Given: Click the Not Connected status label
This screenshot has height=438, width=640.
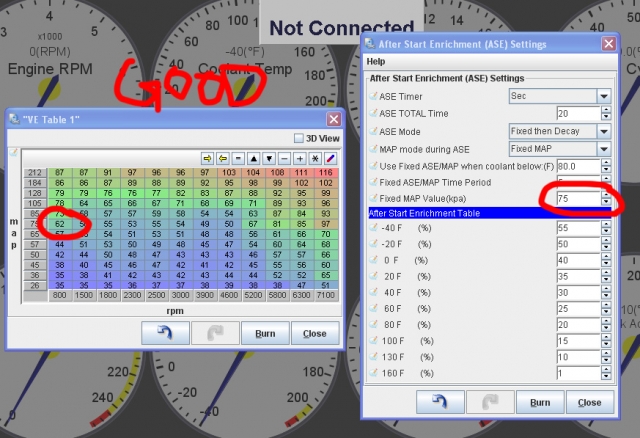Looking at the screenshot, I should coord(342,28).
